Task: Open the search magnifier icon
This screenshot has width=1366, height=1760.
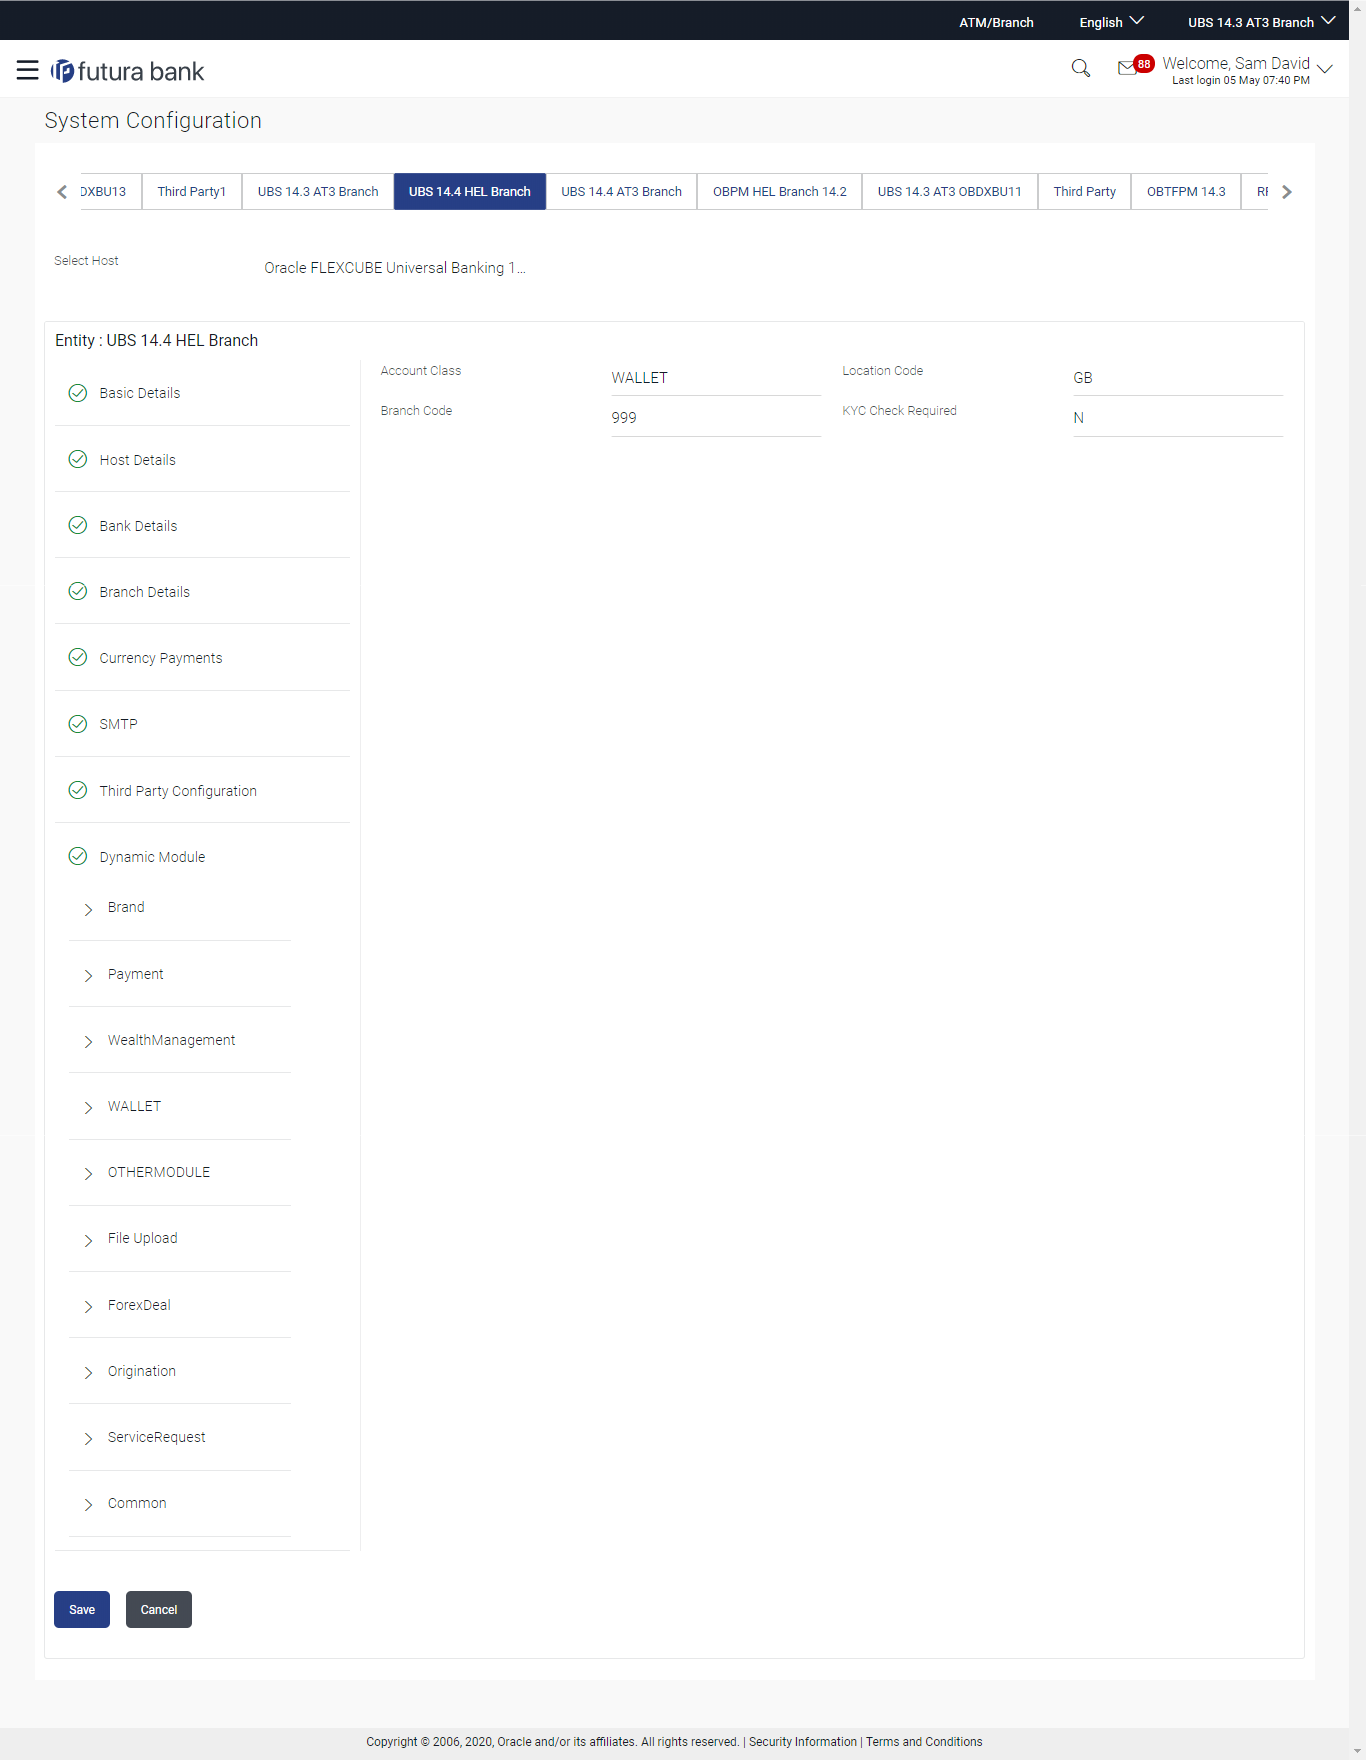Action: pos(1080,68)
